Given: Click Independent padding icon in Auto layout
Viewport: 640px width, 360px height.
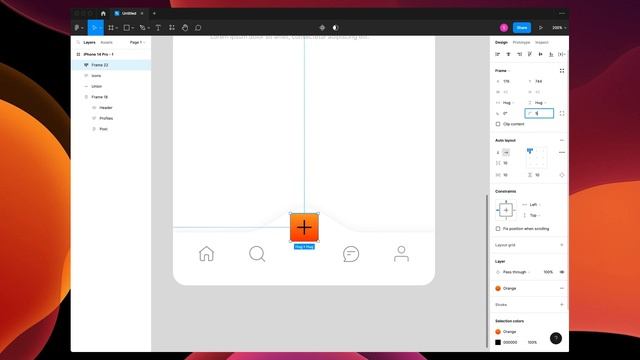Looking at the screenshot, I should click(562, 175).
